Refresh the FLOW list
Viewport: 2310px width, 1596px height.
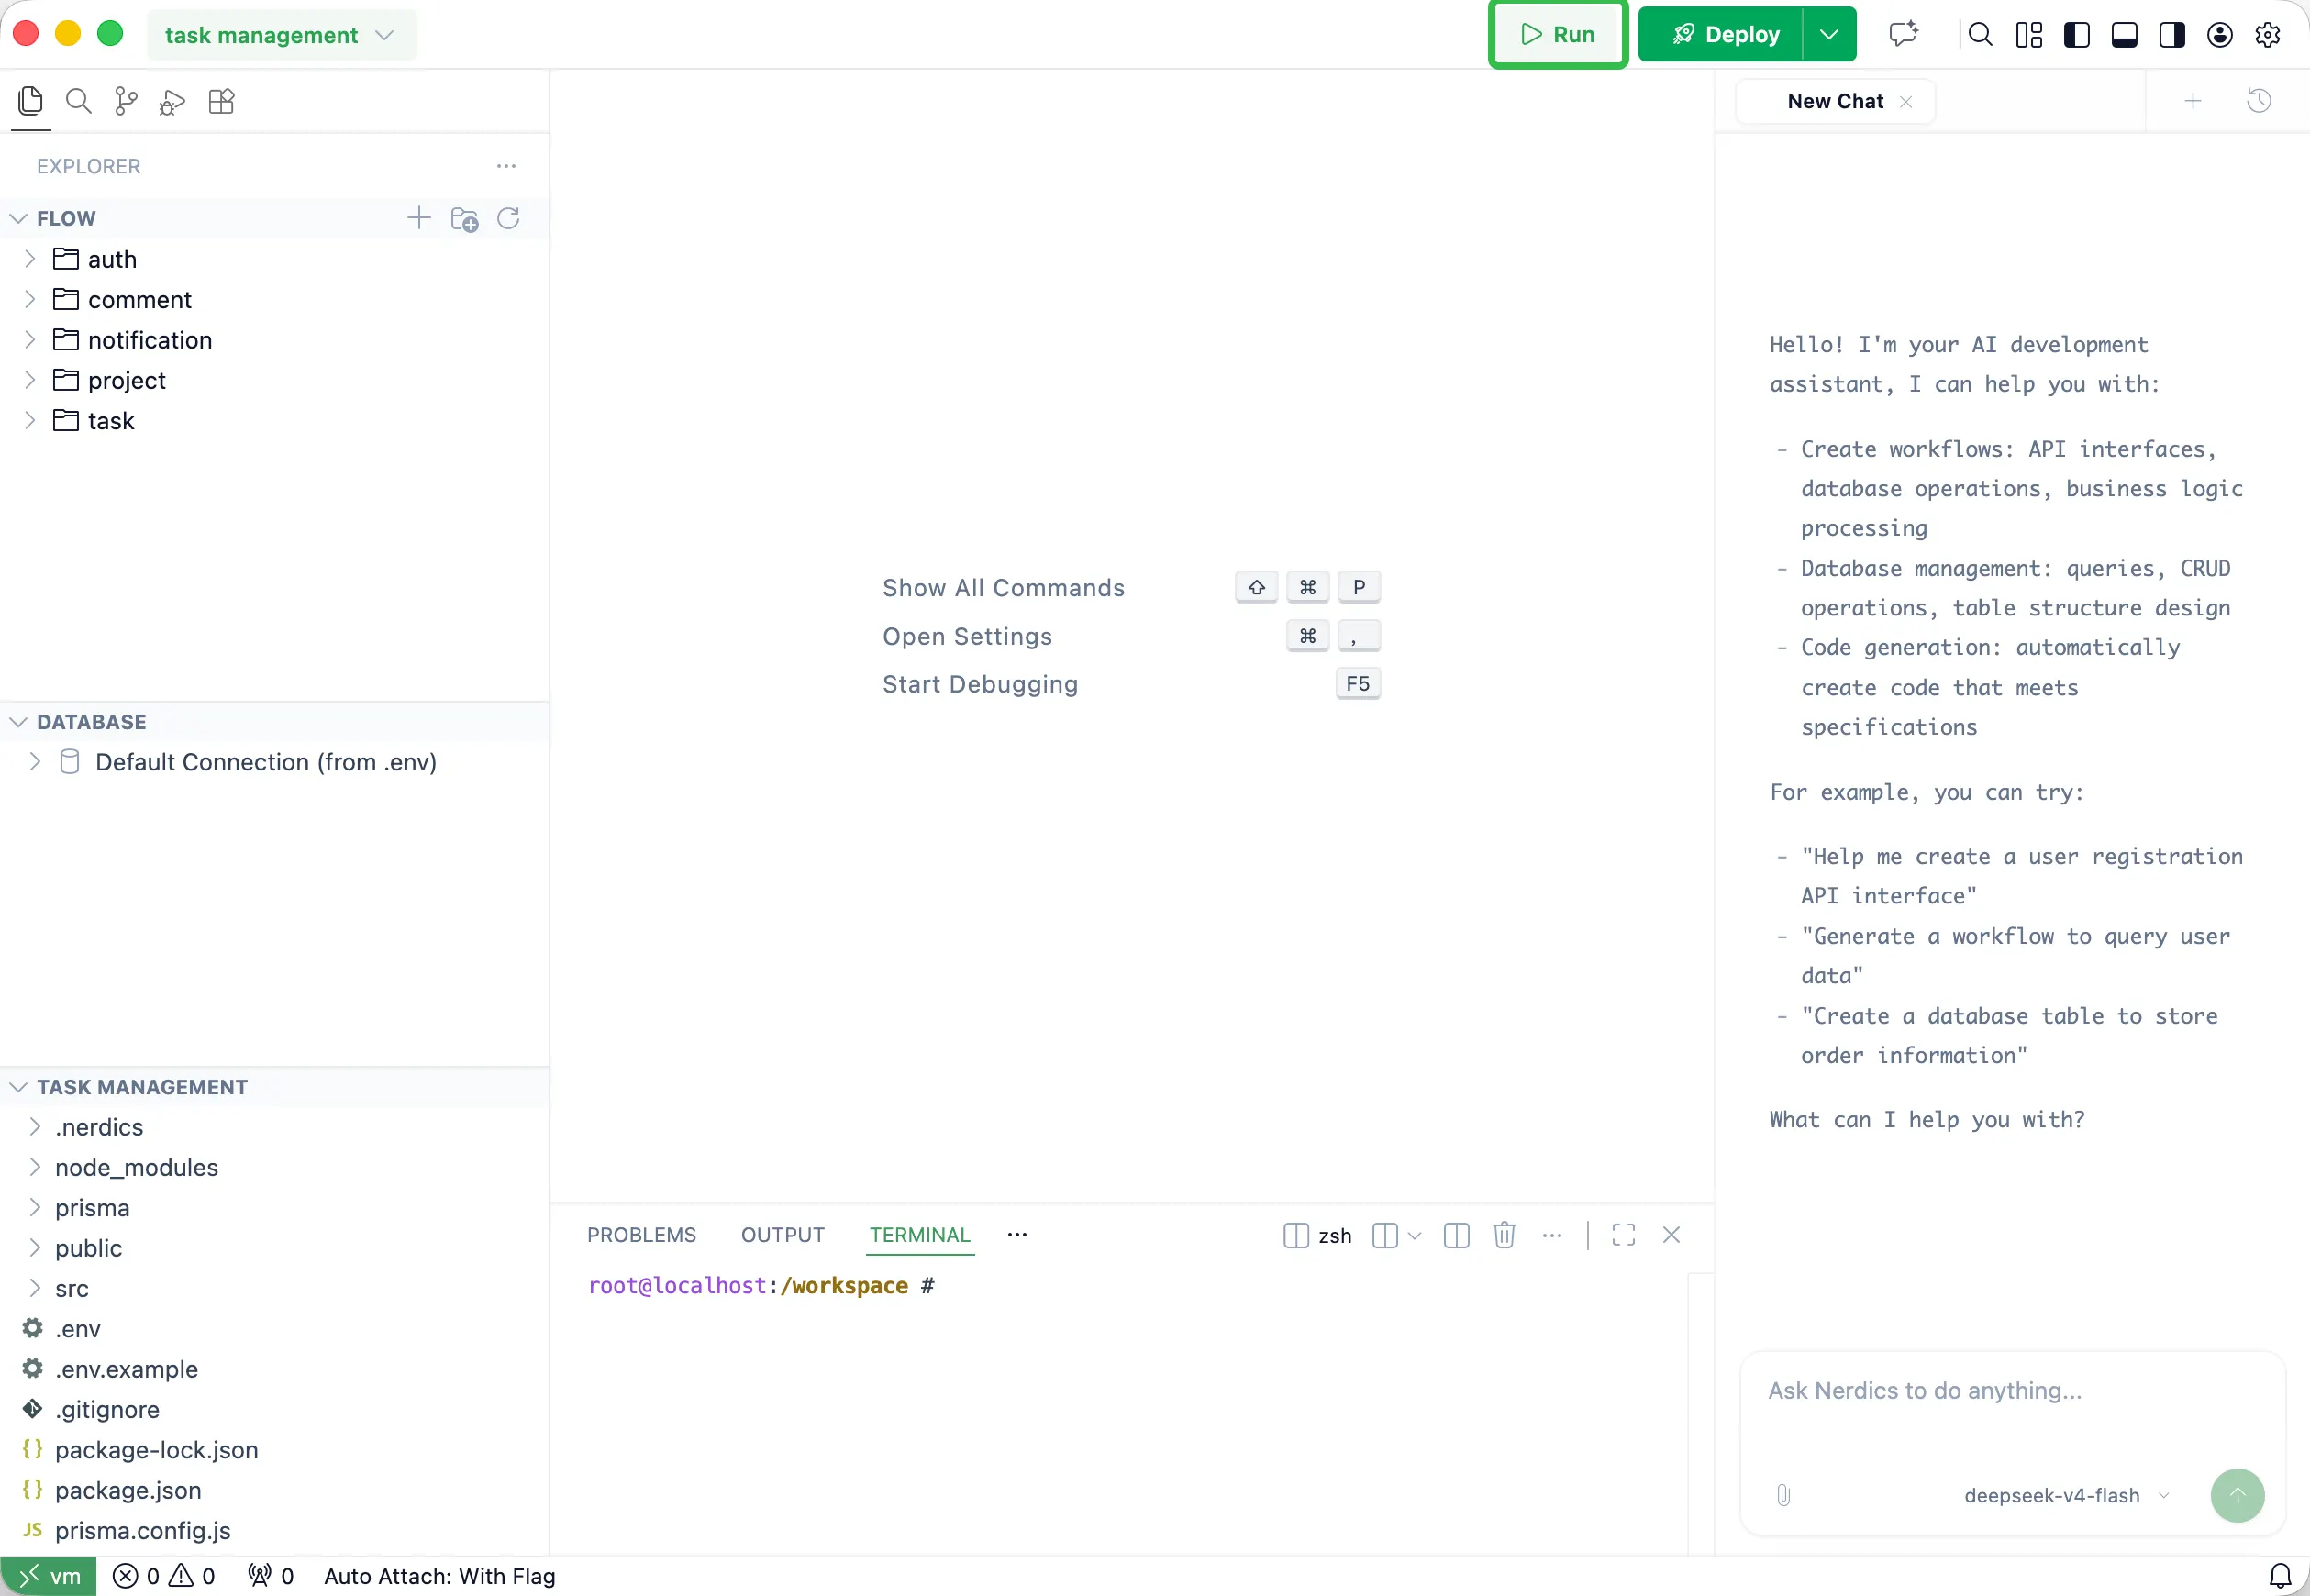tap(508, 218)
